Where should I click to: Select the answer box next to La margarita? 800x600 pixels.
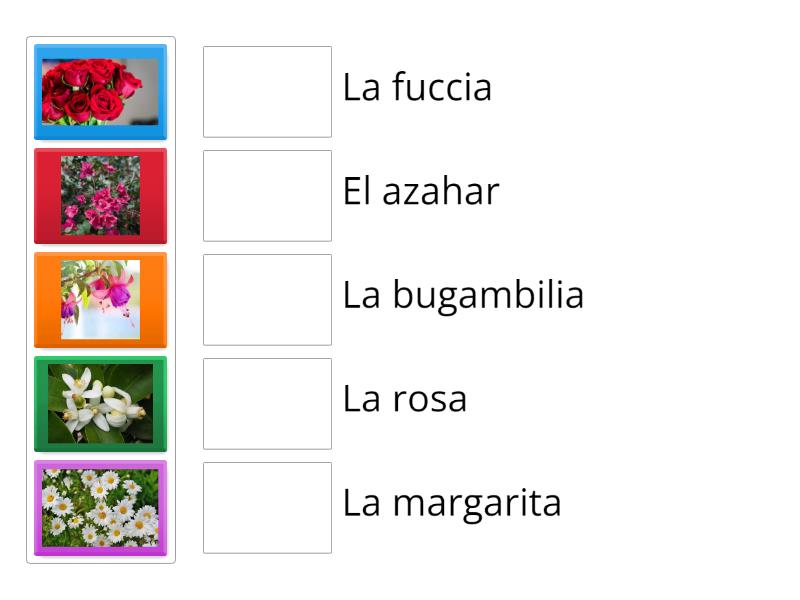pos(266,508)
